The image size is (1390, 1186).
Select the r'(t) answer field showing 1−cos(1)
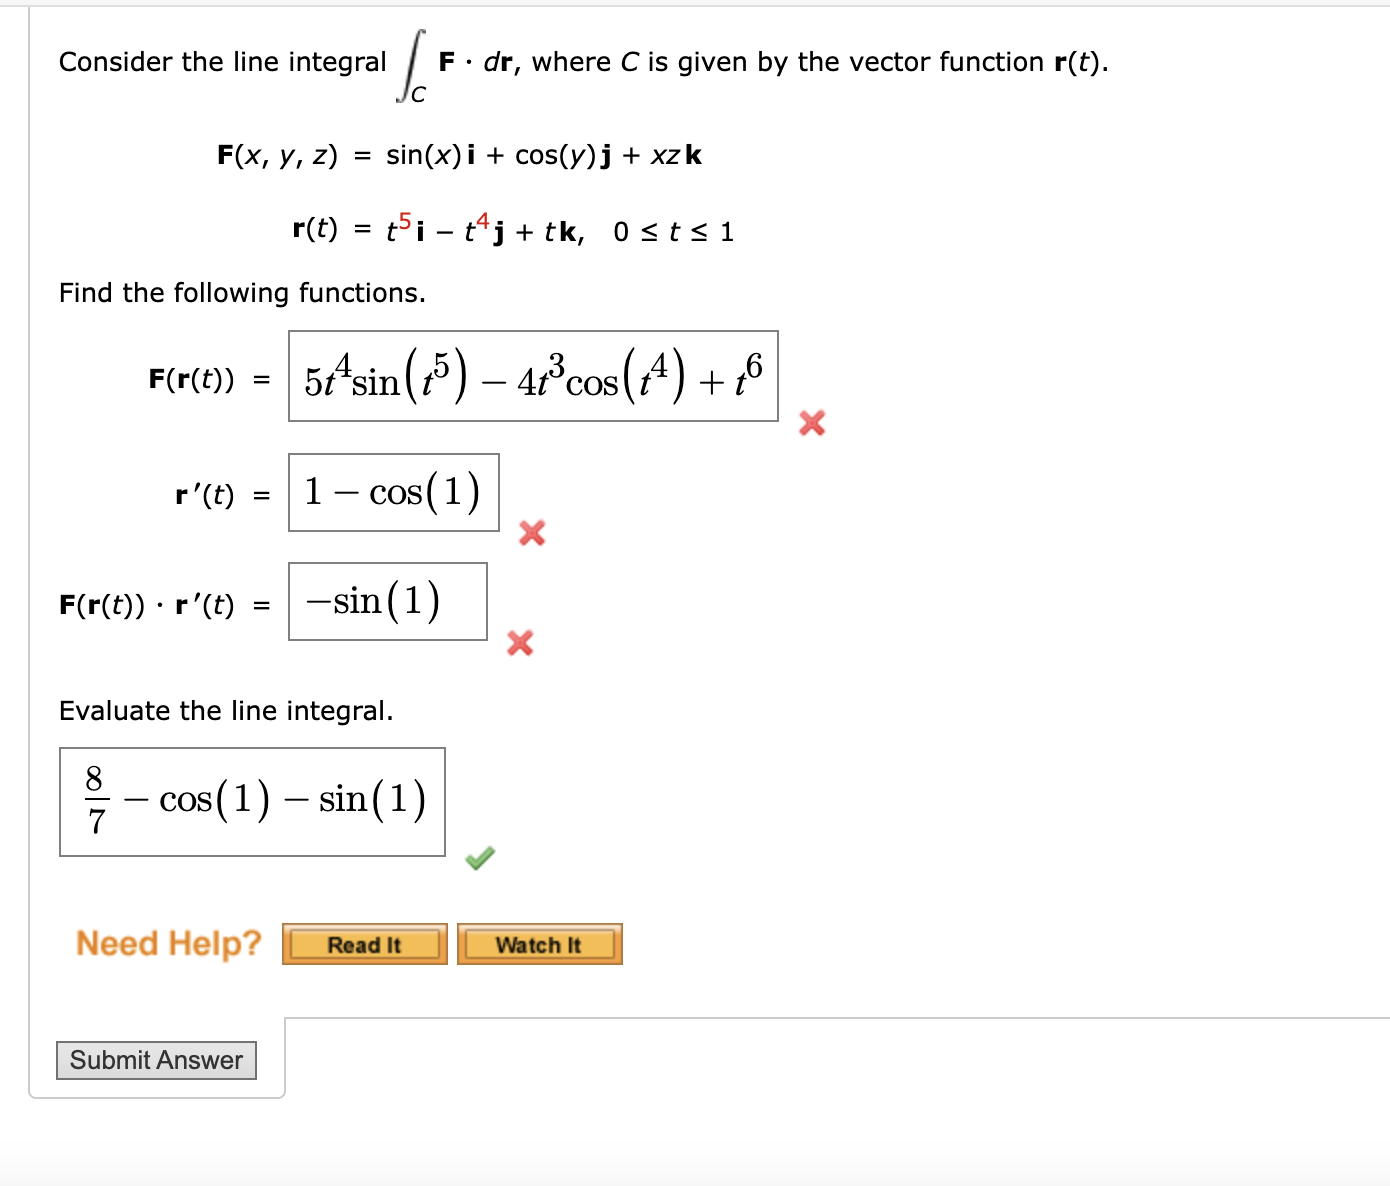tap(393, 492)
